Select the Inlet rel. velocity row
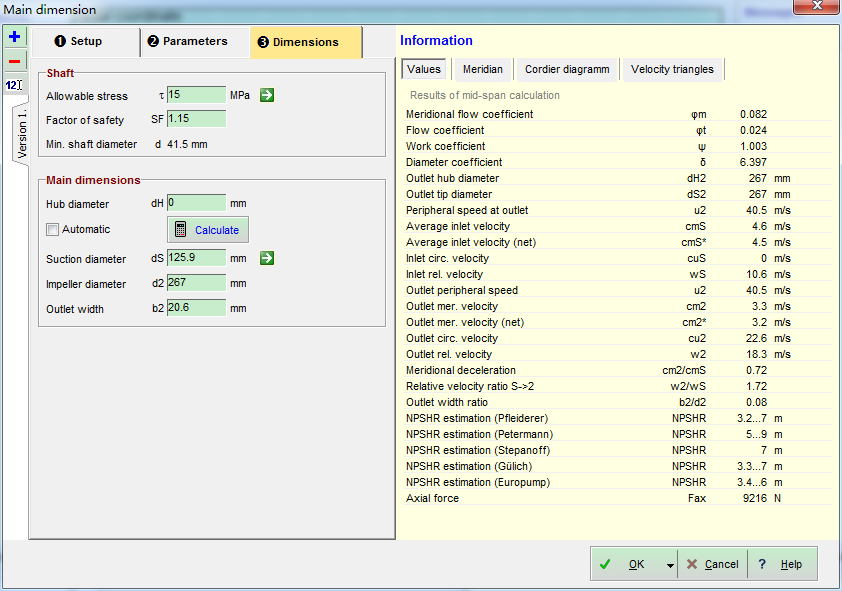Viewport: 842px width, 591px height. point(618,274)
